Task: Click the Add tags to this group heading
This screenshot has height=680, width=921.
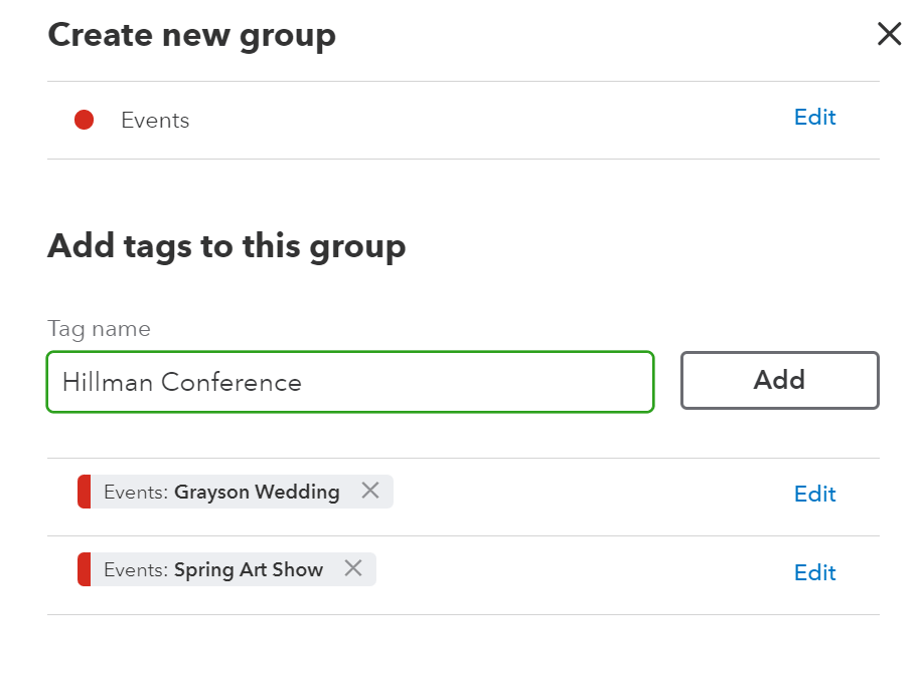Action: 225,246
